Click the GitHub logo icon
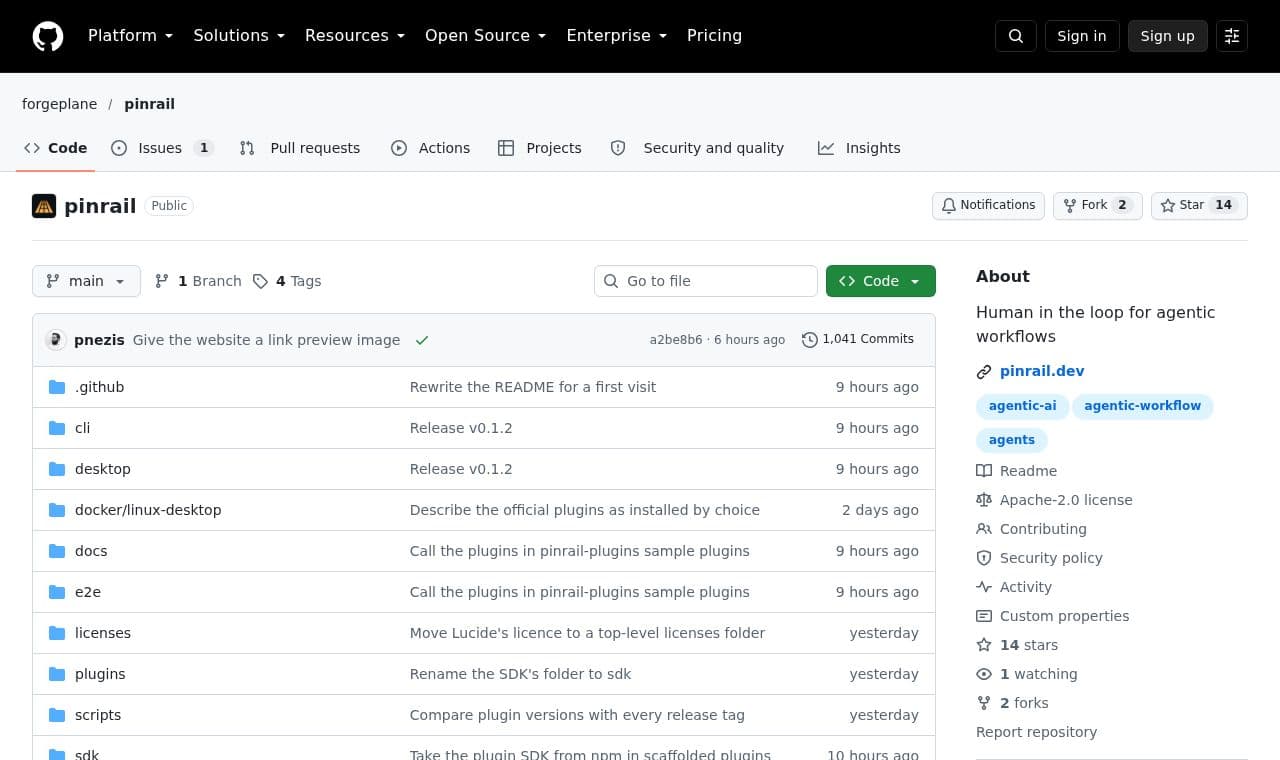The image size is (1280, 760). pos(48,36)
